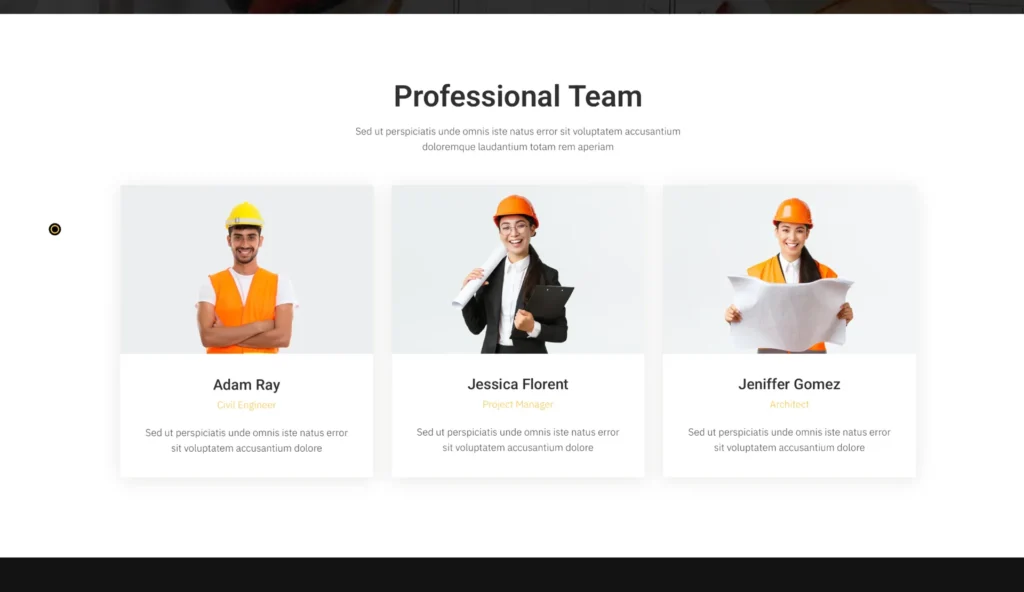1024x592 pixels.
Task: Open Jessica Florent's team photo
Action: 517,269
